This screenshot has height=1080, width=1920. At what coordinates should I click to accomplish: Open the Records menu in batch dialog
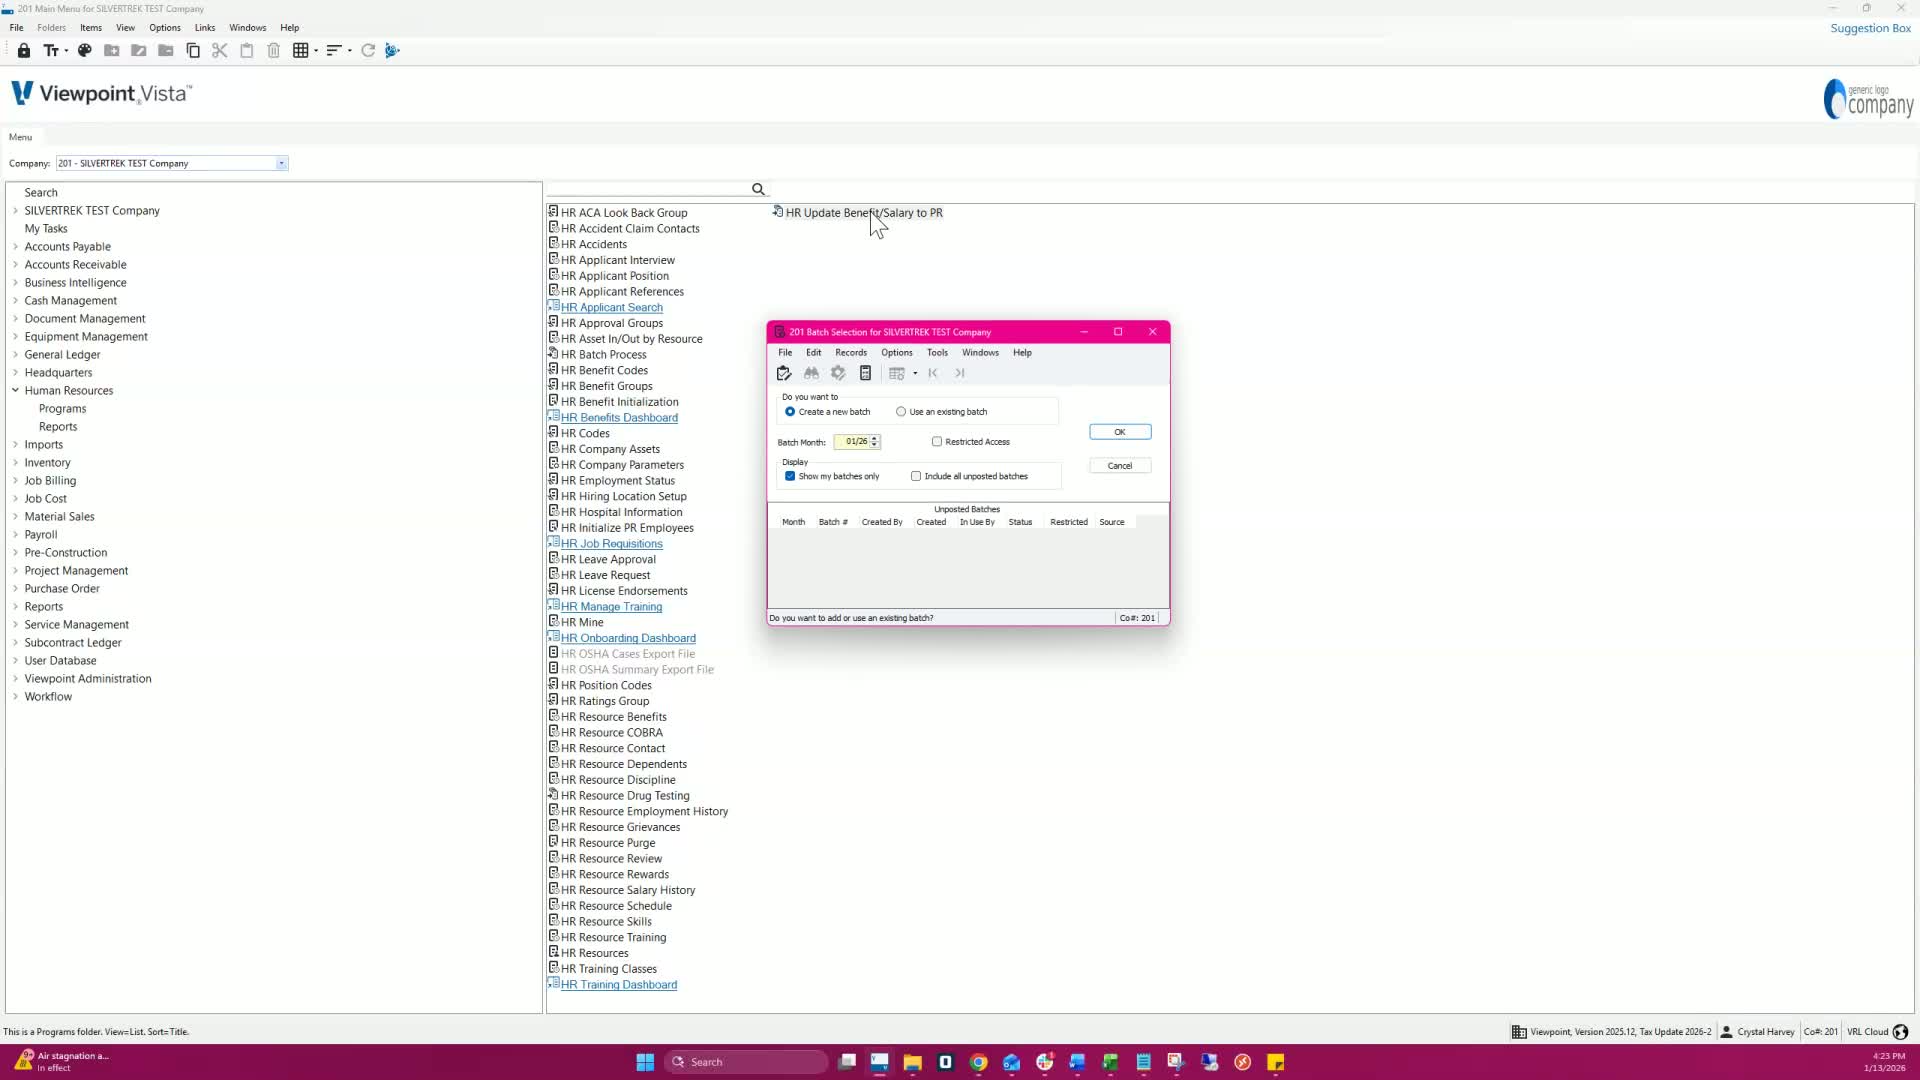(x=850, y=353)
